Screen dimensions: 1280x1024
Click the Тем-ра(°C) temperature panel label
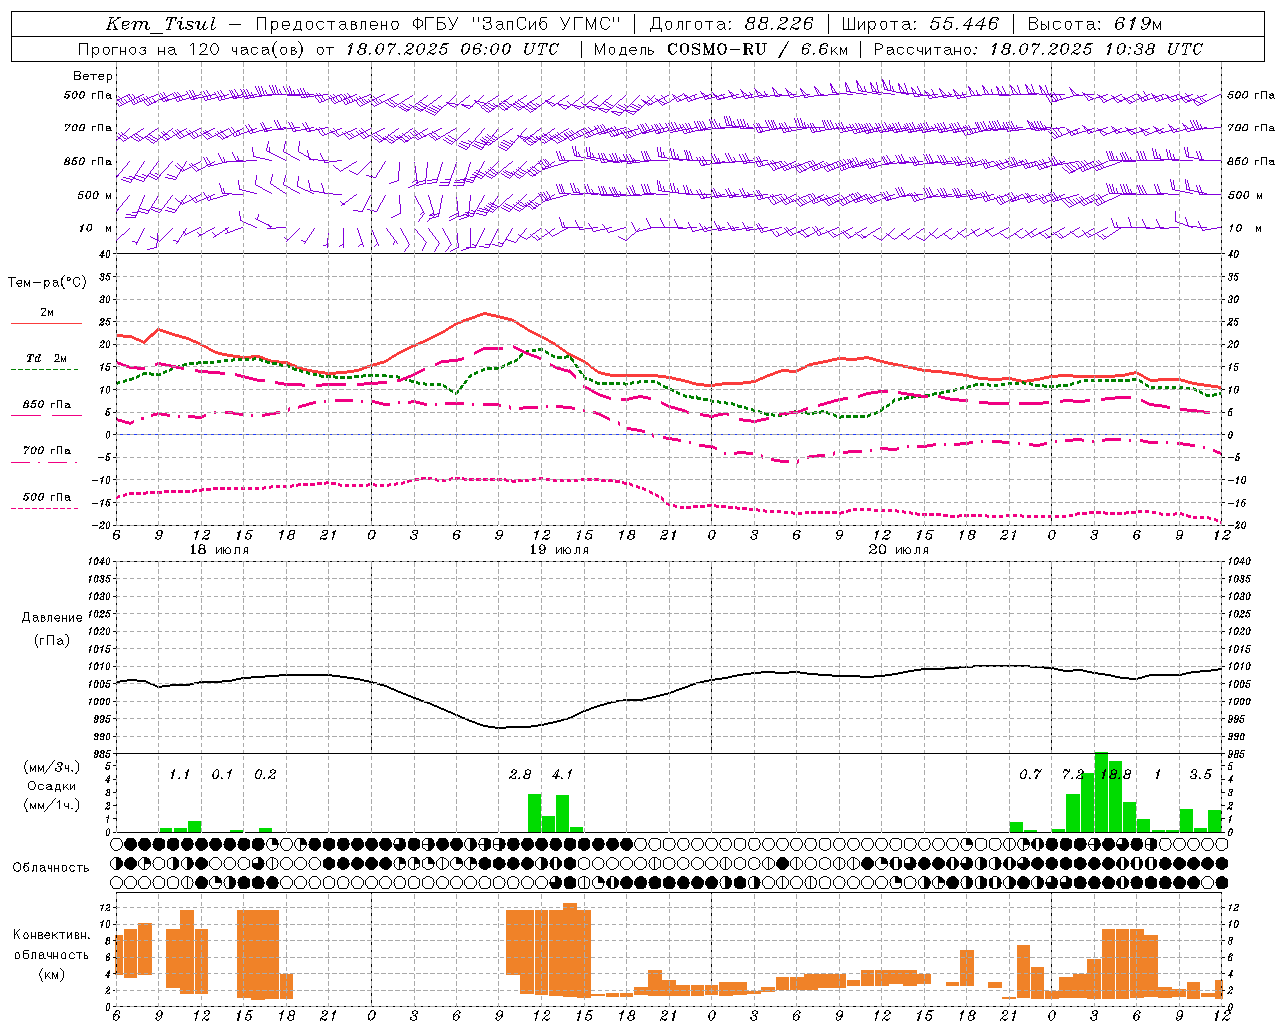[x=47, y=283]
